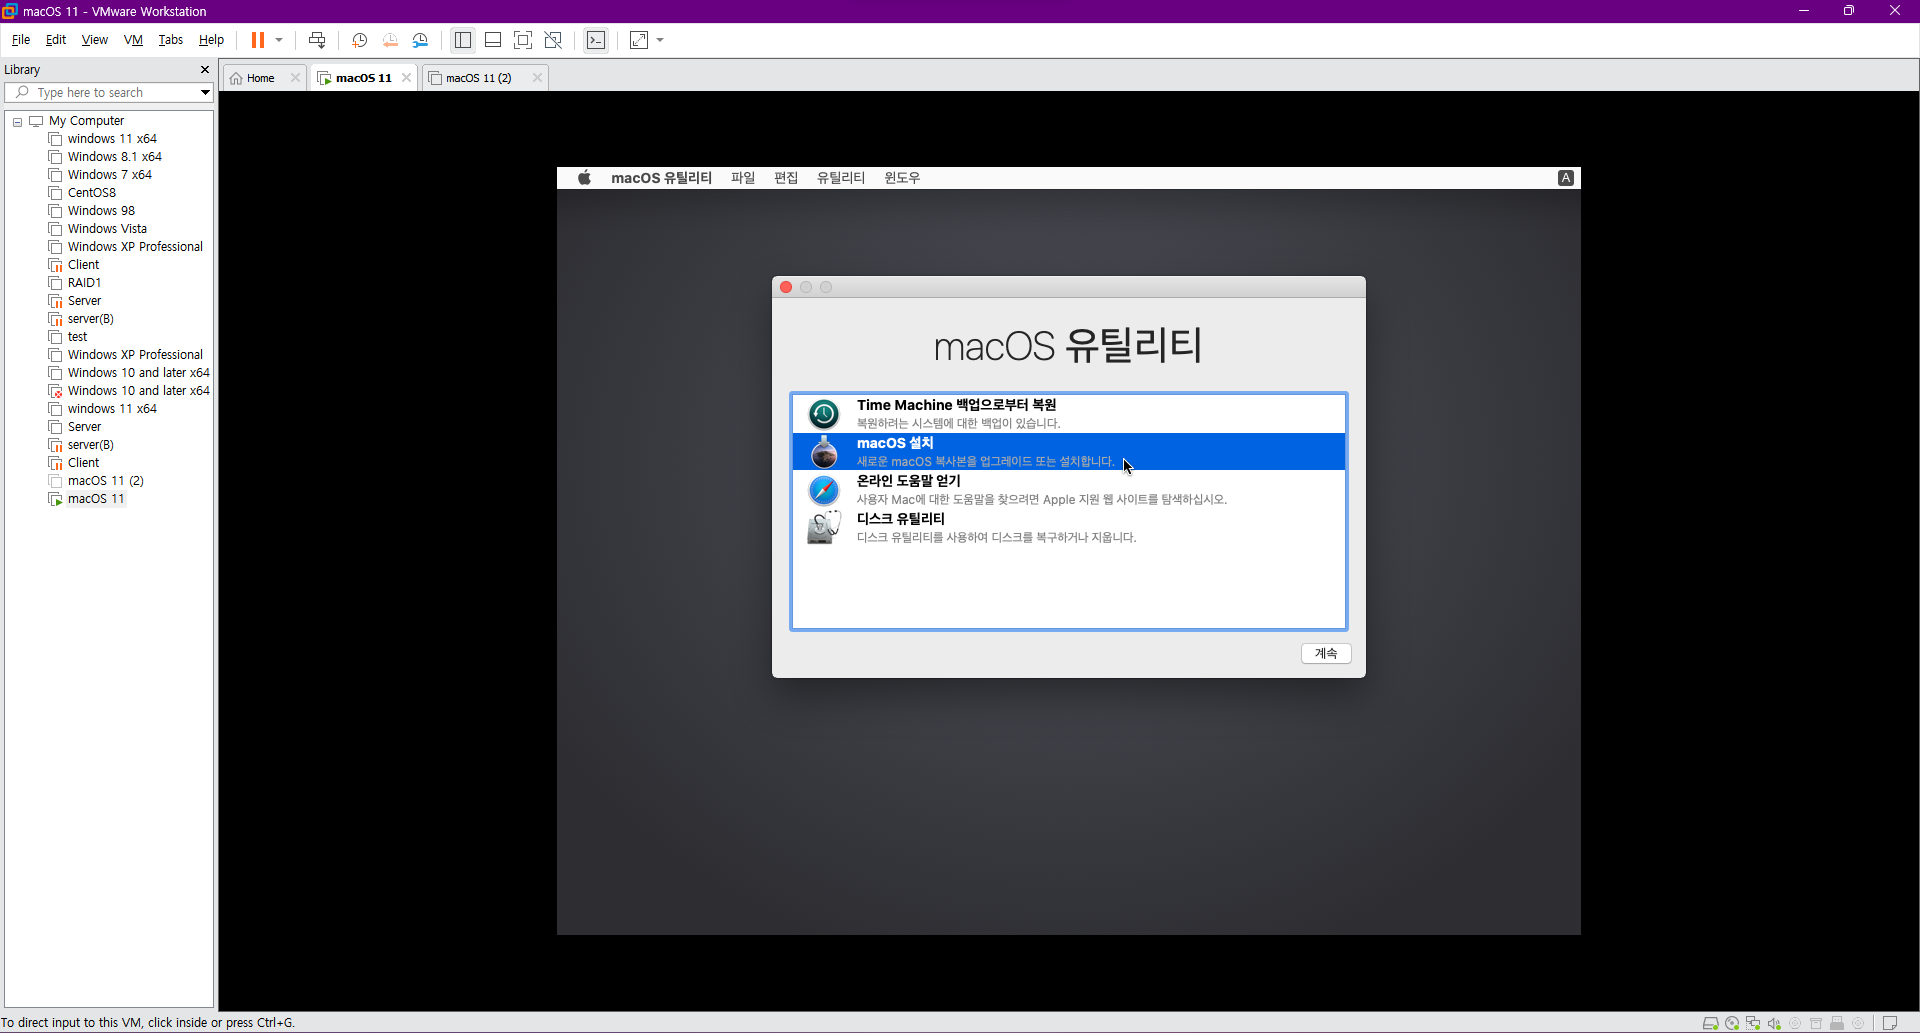The image size is (1920, 1033).
Task: Open the 파일 menu in macOS
Action: point(743,178)
